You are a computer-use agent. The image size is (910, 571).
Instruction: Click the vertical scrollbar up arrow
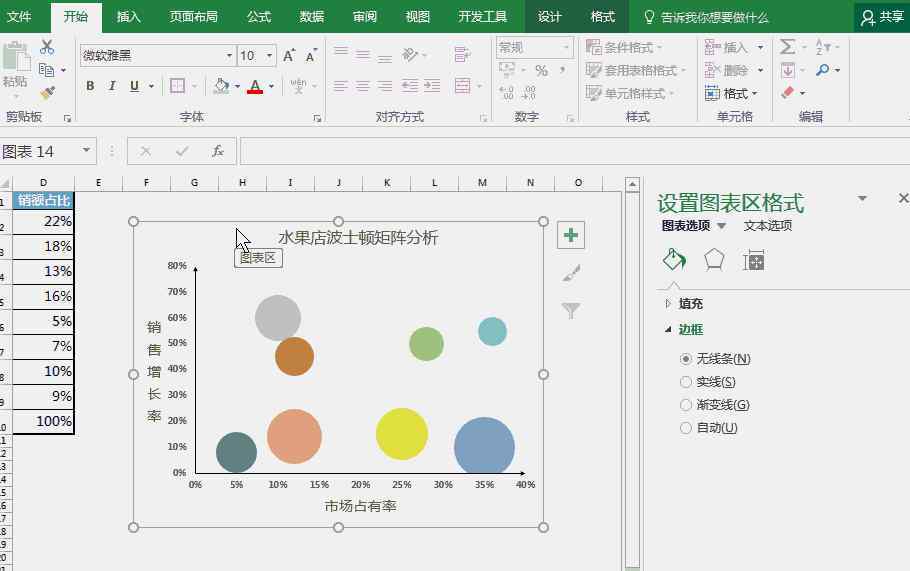click(x=633, y=185)
